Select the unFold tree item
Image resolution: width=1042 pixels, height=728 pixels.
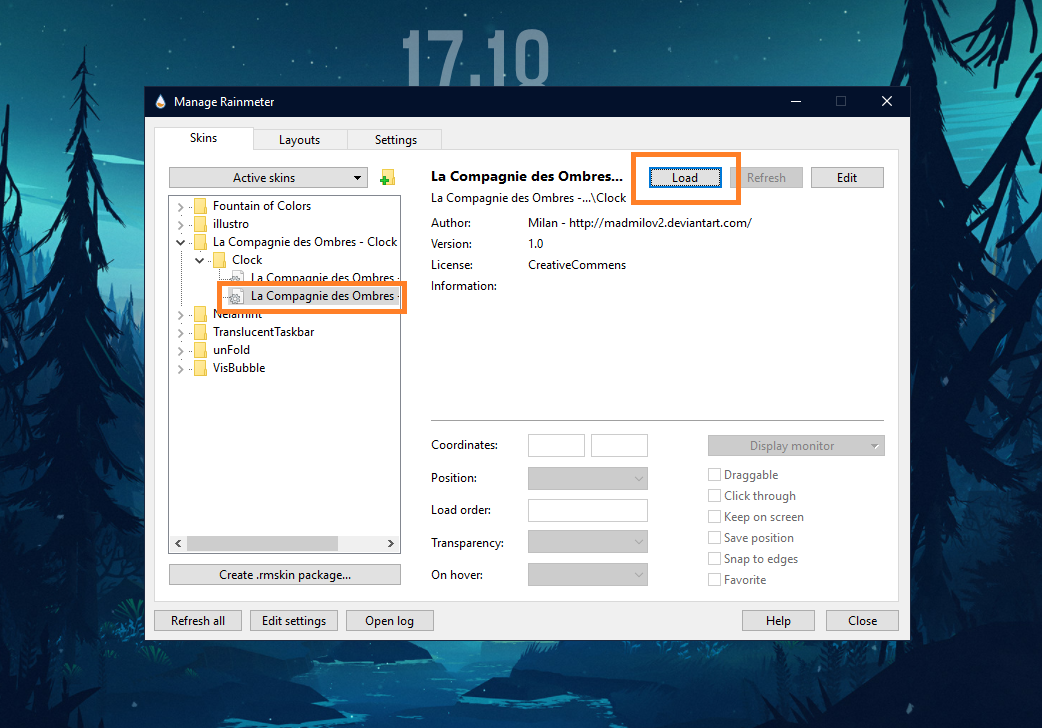pyautogui.click(x=231, y=350)
